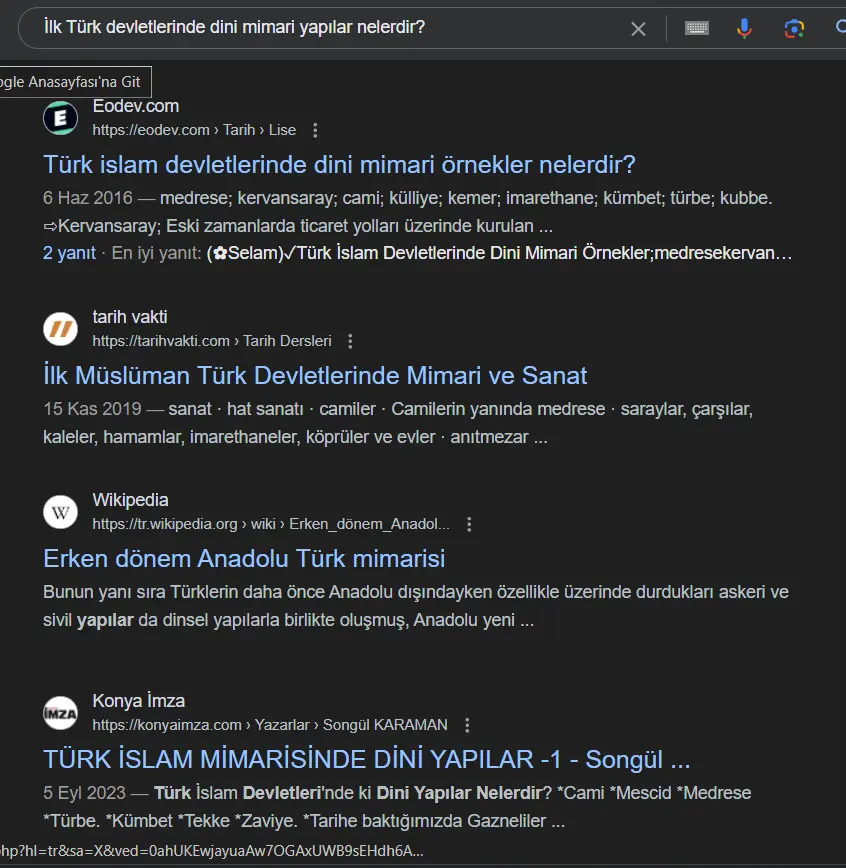
Task: Open Google Lens image search
Action: point(794,28)
